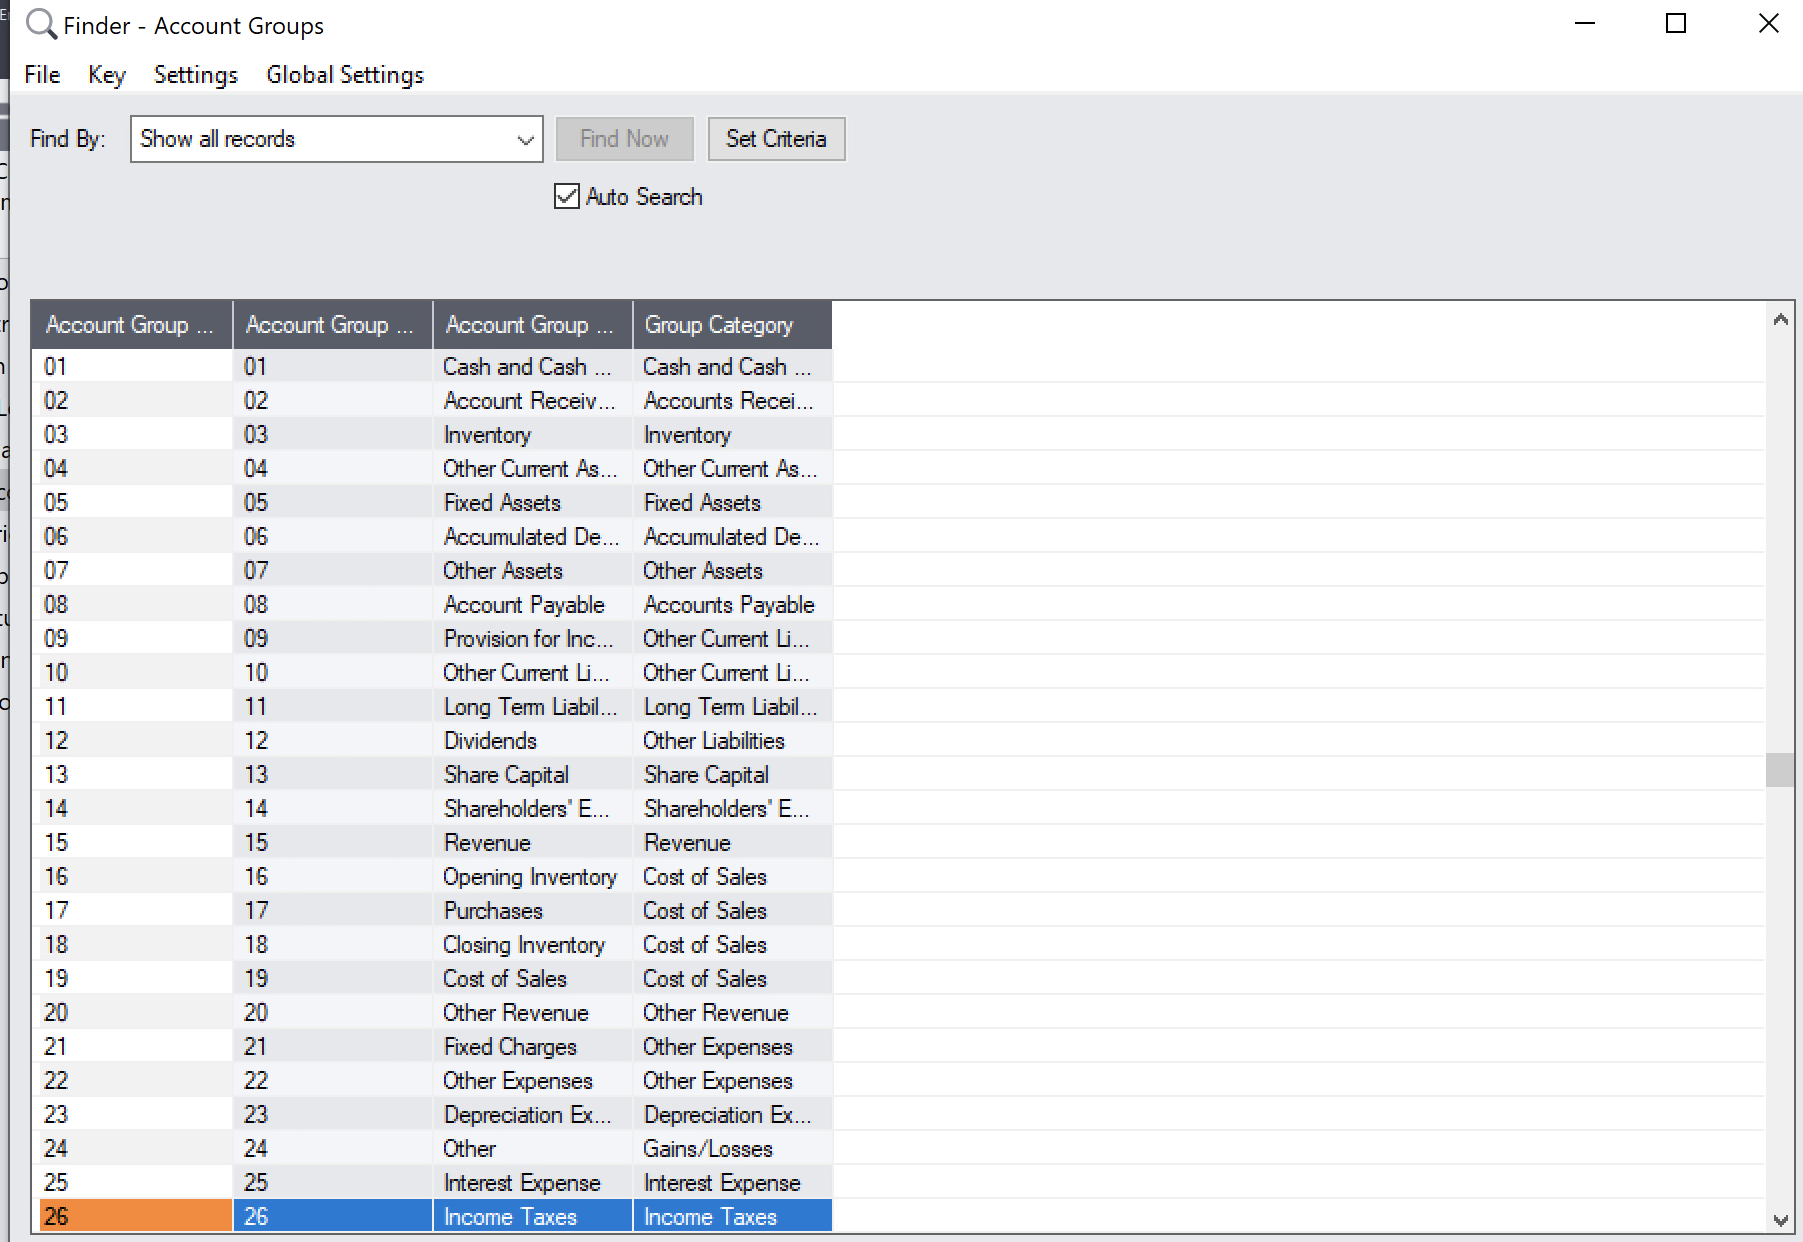Select the Fixed Assets account group cell

pyautogui.click(x=533, y=503)
